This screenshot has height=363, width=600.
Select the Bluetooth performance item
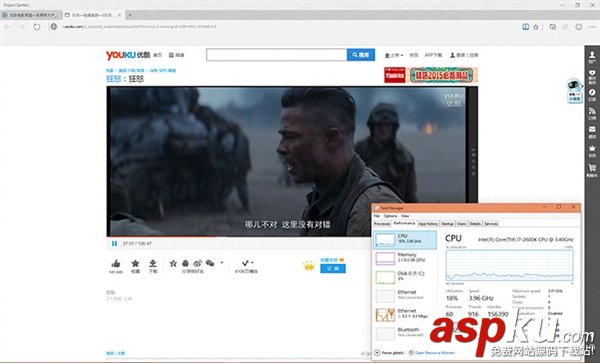pos(405,333)
